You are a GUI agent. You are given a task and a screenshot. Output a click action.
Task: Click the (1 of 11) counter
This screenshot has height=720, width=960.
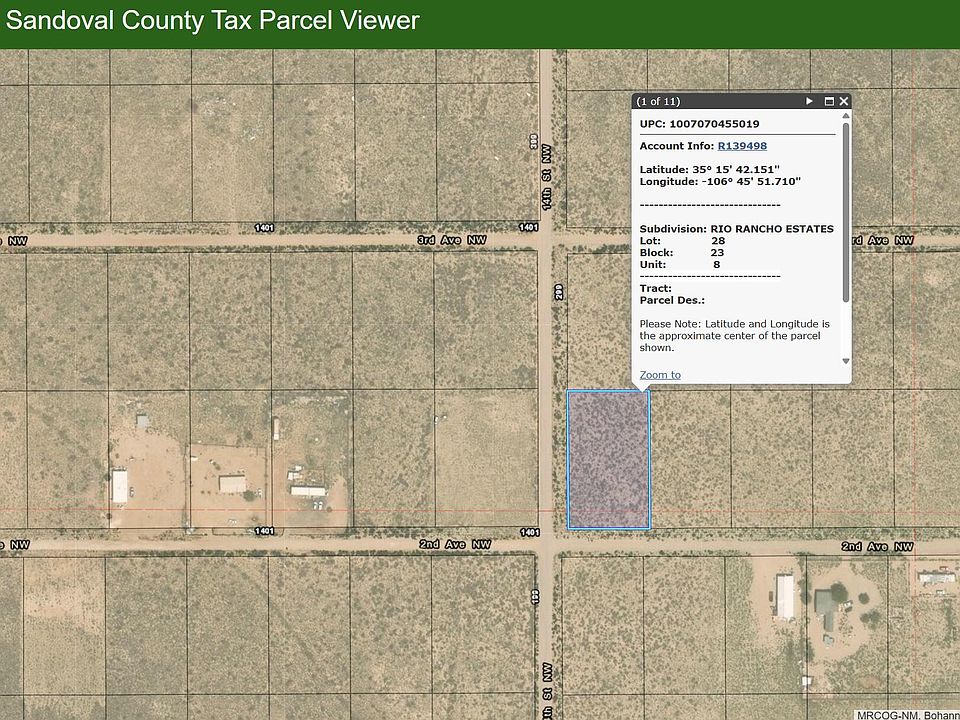tap(658, 101)
